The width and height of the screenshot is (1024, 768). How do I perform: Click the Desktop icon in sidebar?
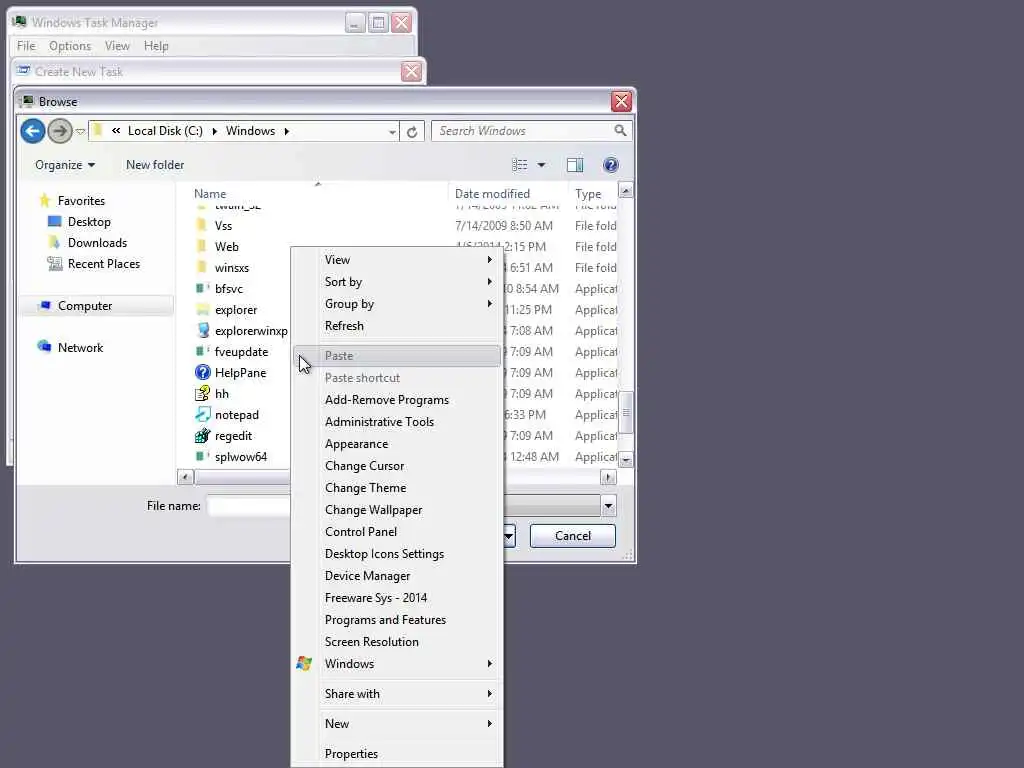55,221
